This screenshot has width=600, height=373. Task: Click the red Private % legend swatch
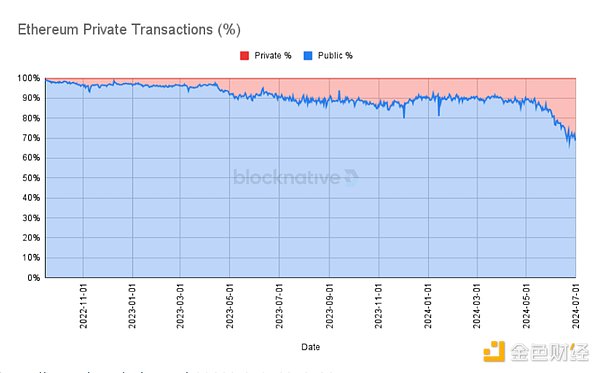(244, 56)
